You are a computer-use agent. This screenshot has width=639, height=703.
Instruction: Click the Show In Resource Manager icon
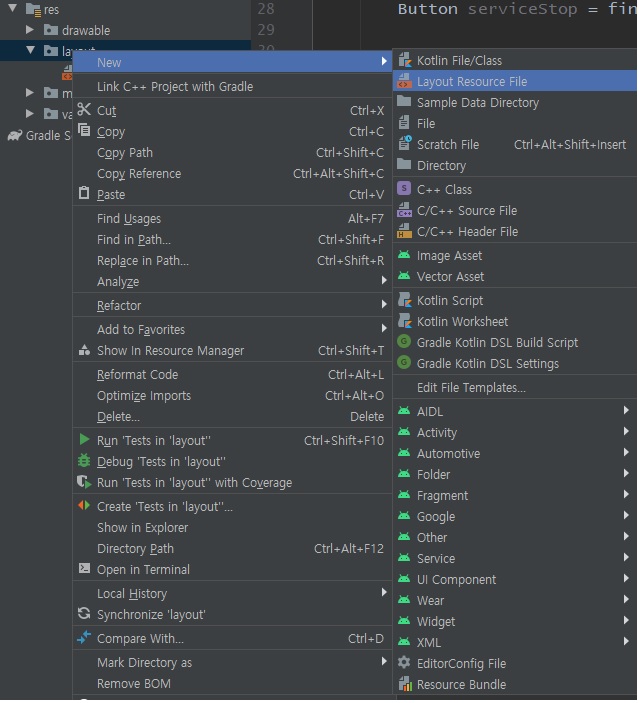pyautogui.click(x=84, y=350)
